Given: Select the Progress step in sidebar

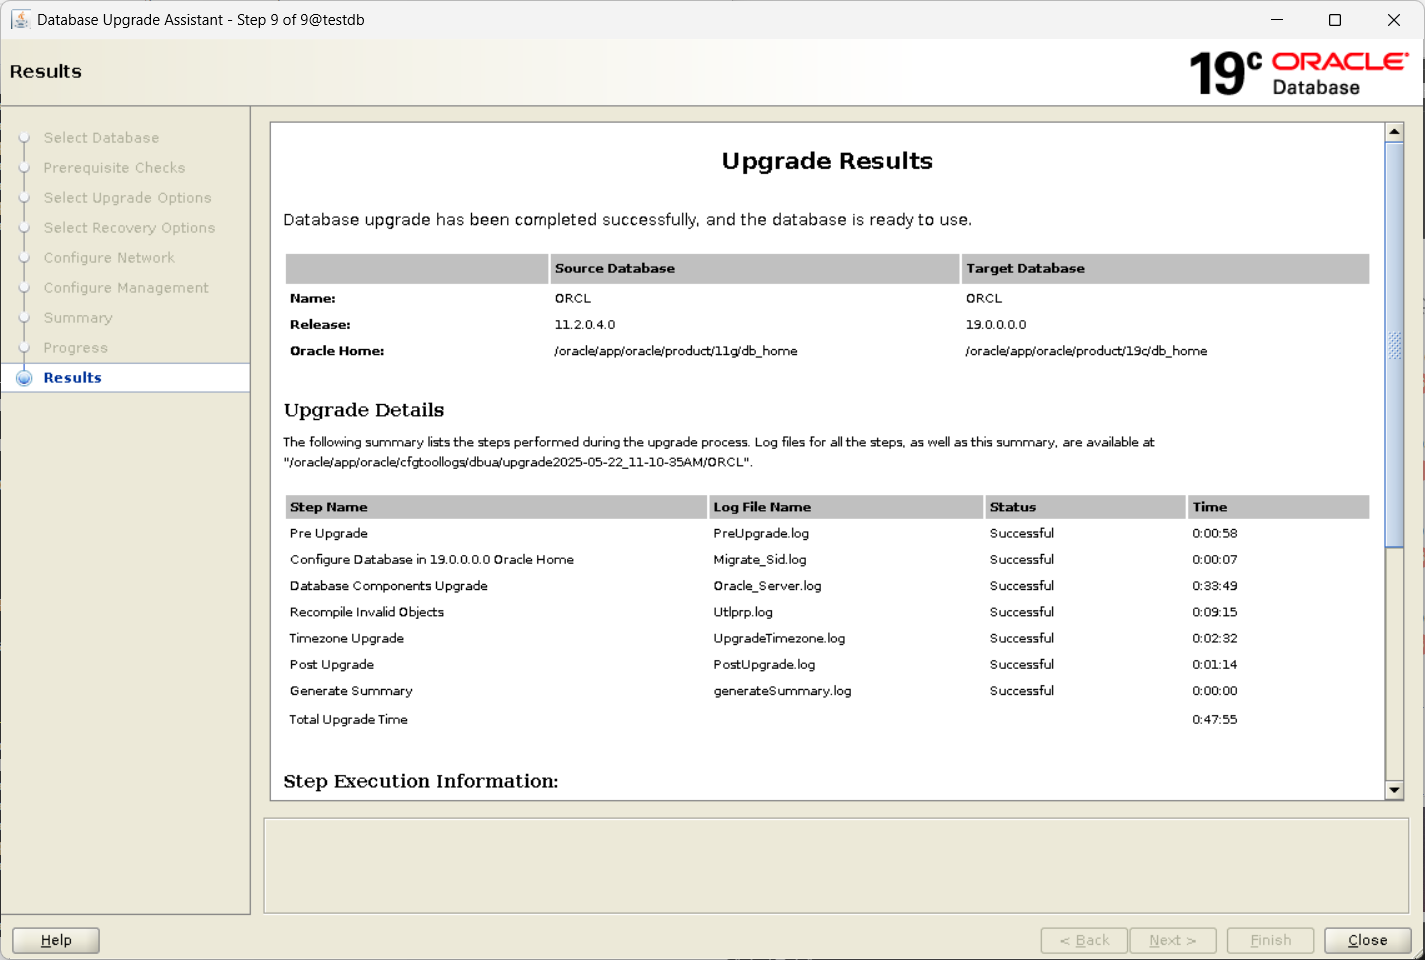Looking at the screenshot, I should 75,348.
